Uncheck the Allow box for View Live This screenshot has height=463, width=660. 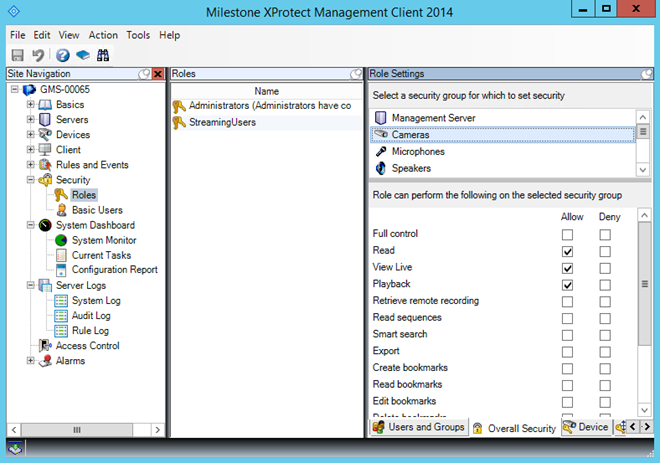coord(568,268)
